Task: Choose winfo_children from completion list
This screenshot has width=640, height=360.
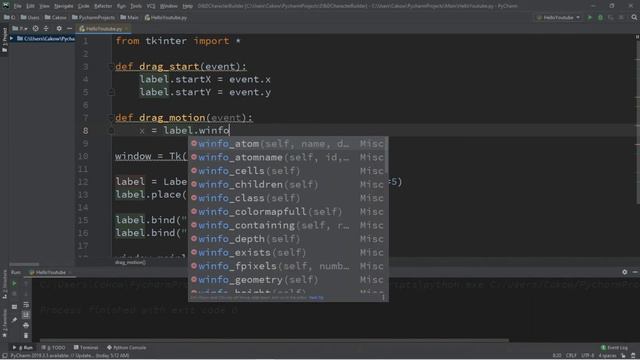Action: pos(287,184)
